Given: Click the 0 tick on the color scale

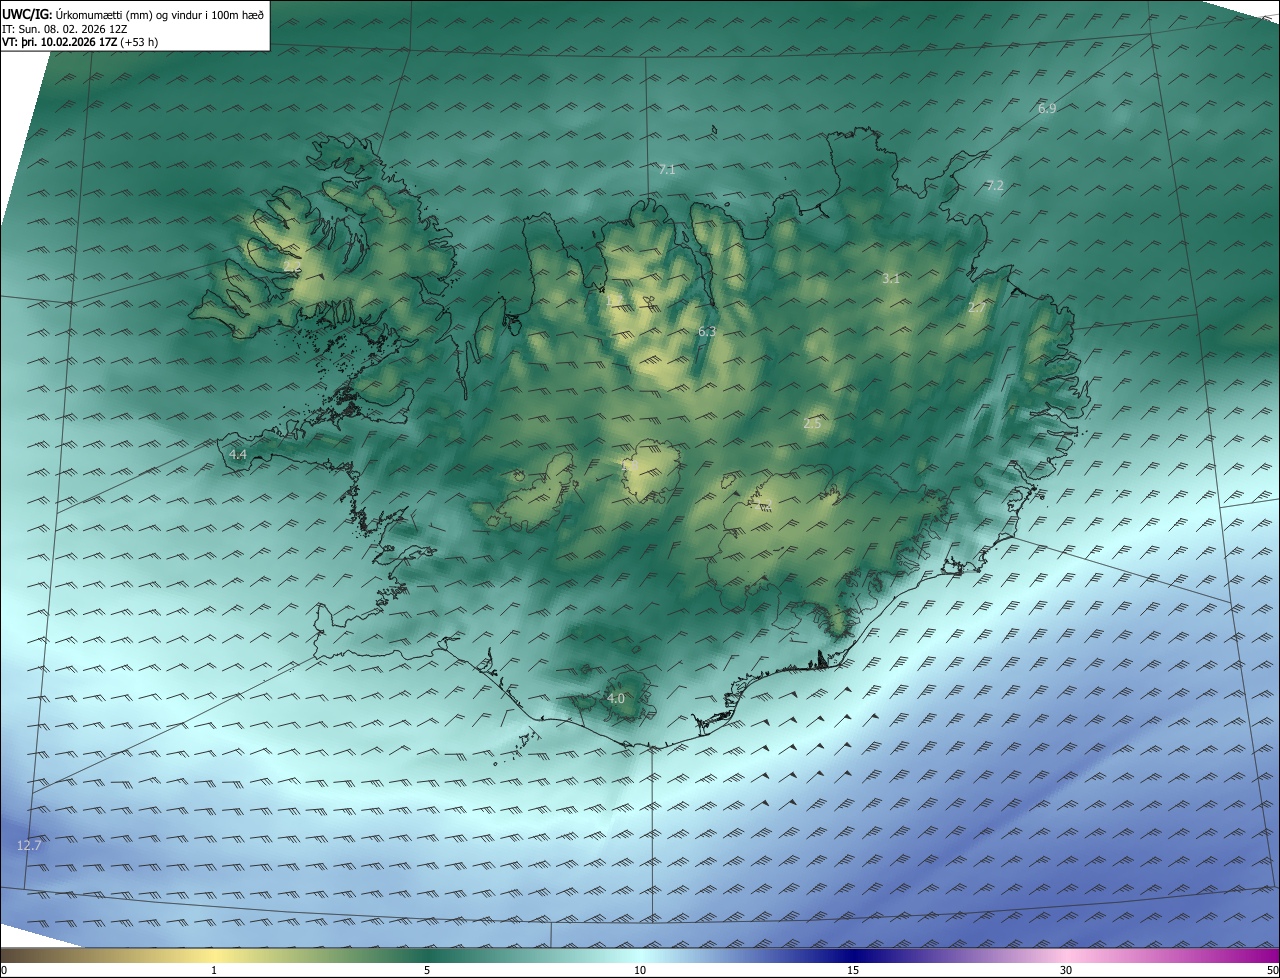Looking at the screenshot, I should point(4,970).
